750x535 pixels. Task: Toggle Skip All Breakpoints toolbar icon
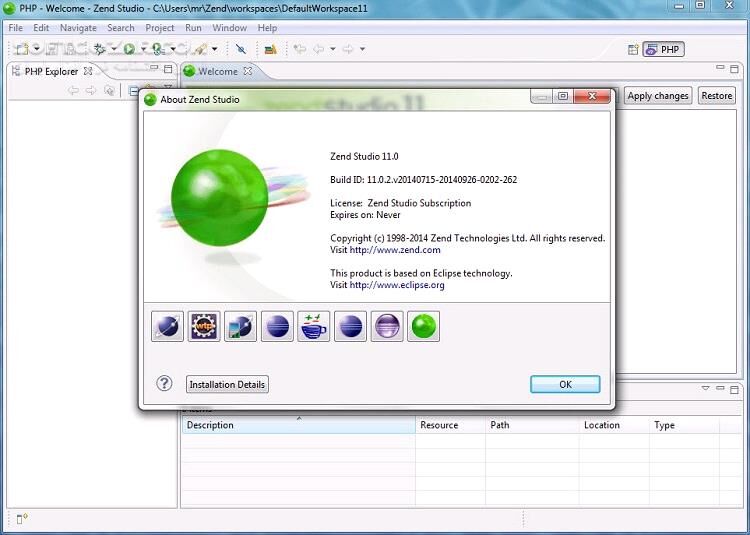pos(241,49)
